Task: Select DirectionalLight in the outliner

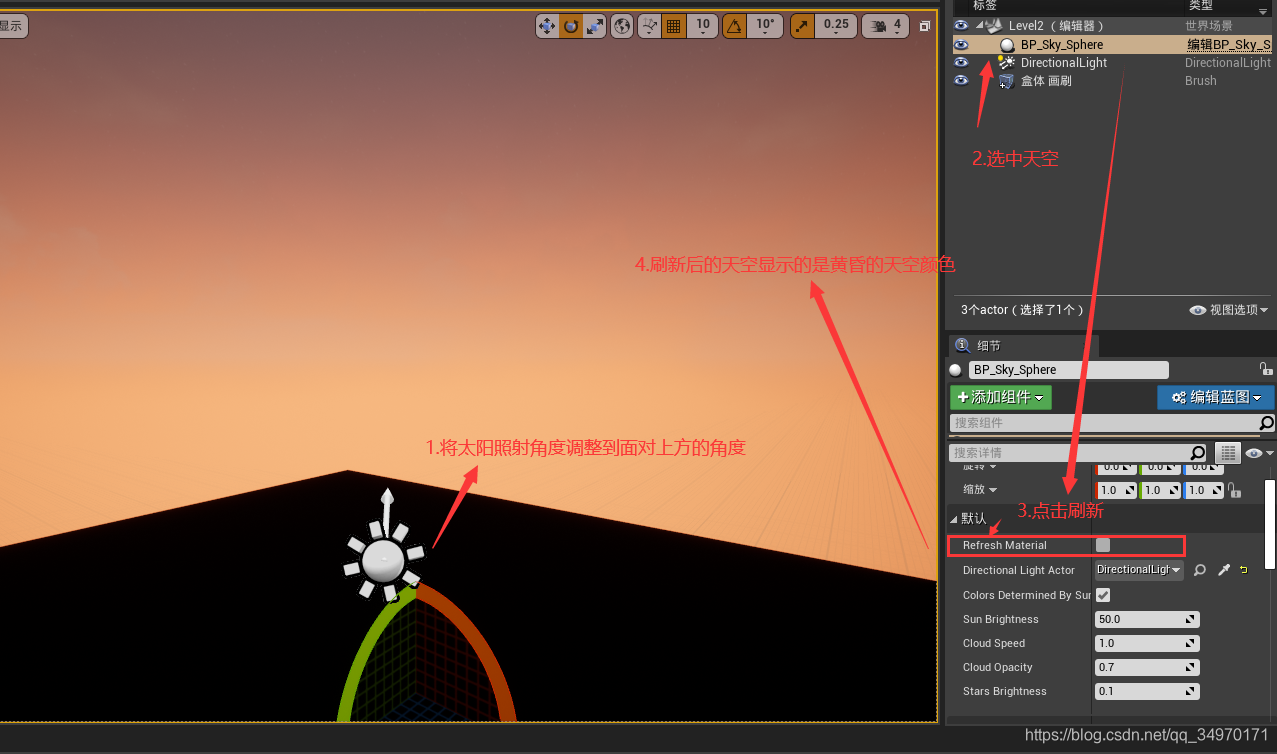Action: [1064, 63]
